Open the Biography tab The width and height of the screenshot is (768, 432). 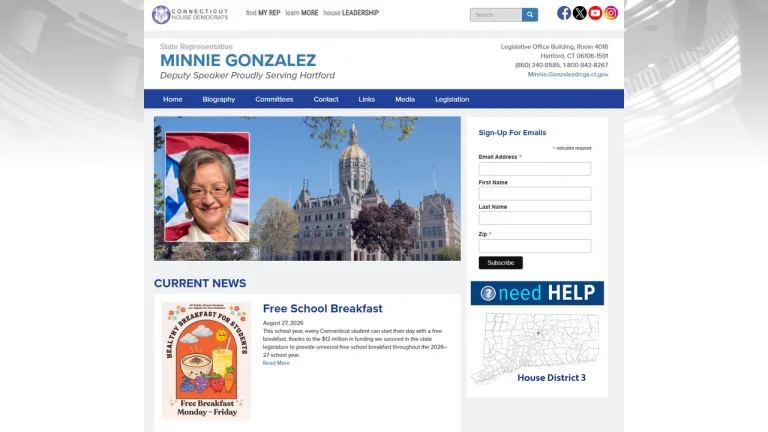tap(218, 99)
